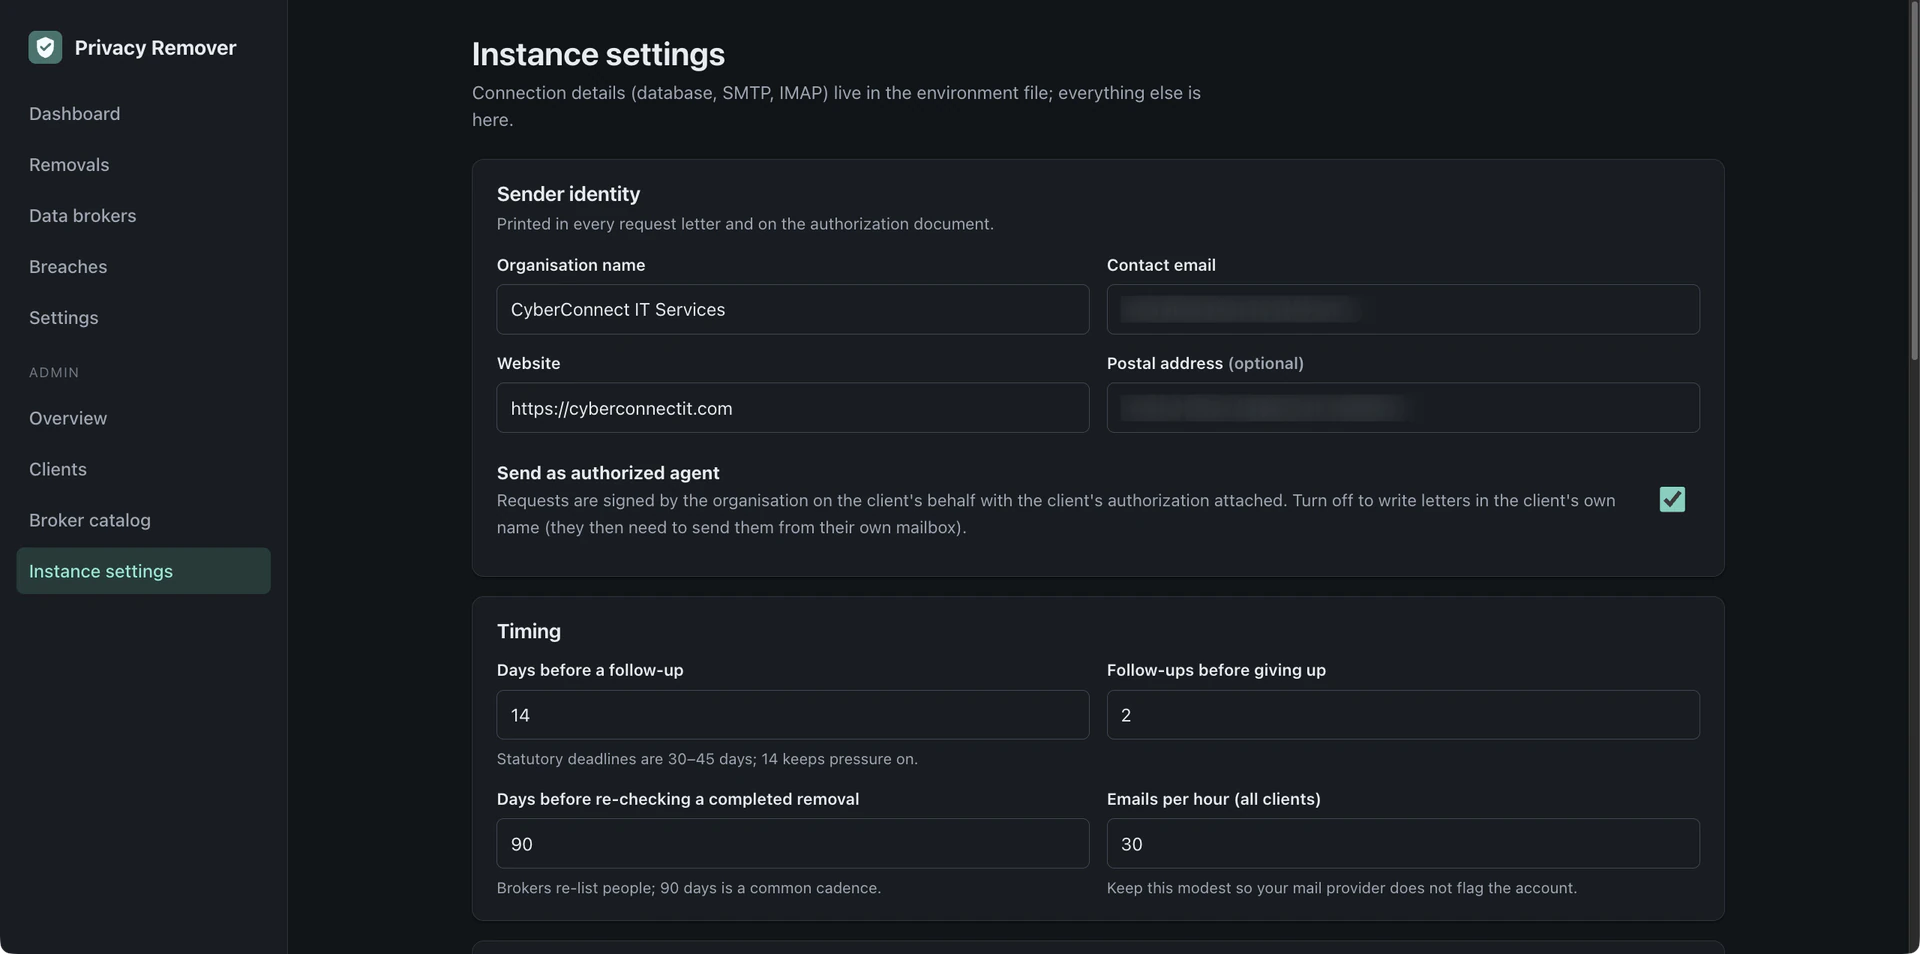
Task: Click the Privacy Remover shield logo icon
Action: point(45,47)
